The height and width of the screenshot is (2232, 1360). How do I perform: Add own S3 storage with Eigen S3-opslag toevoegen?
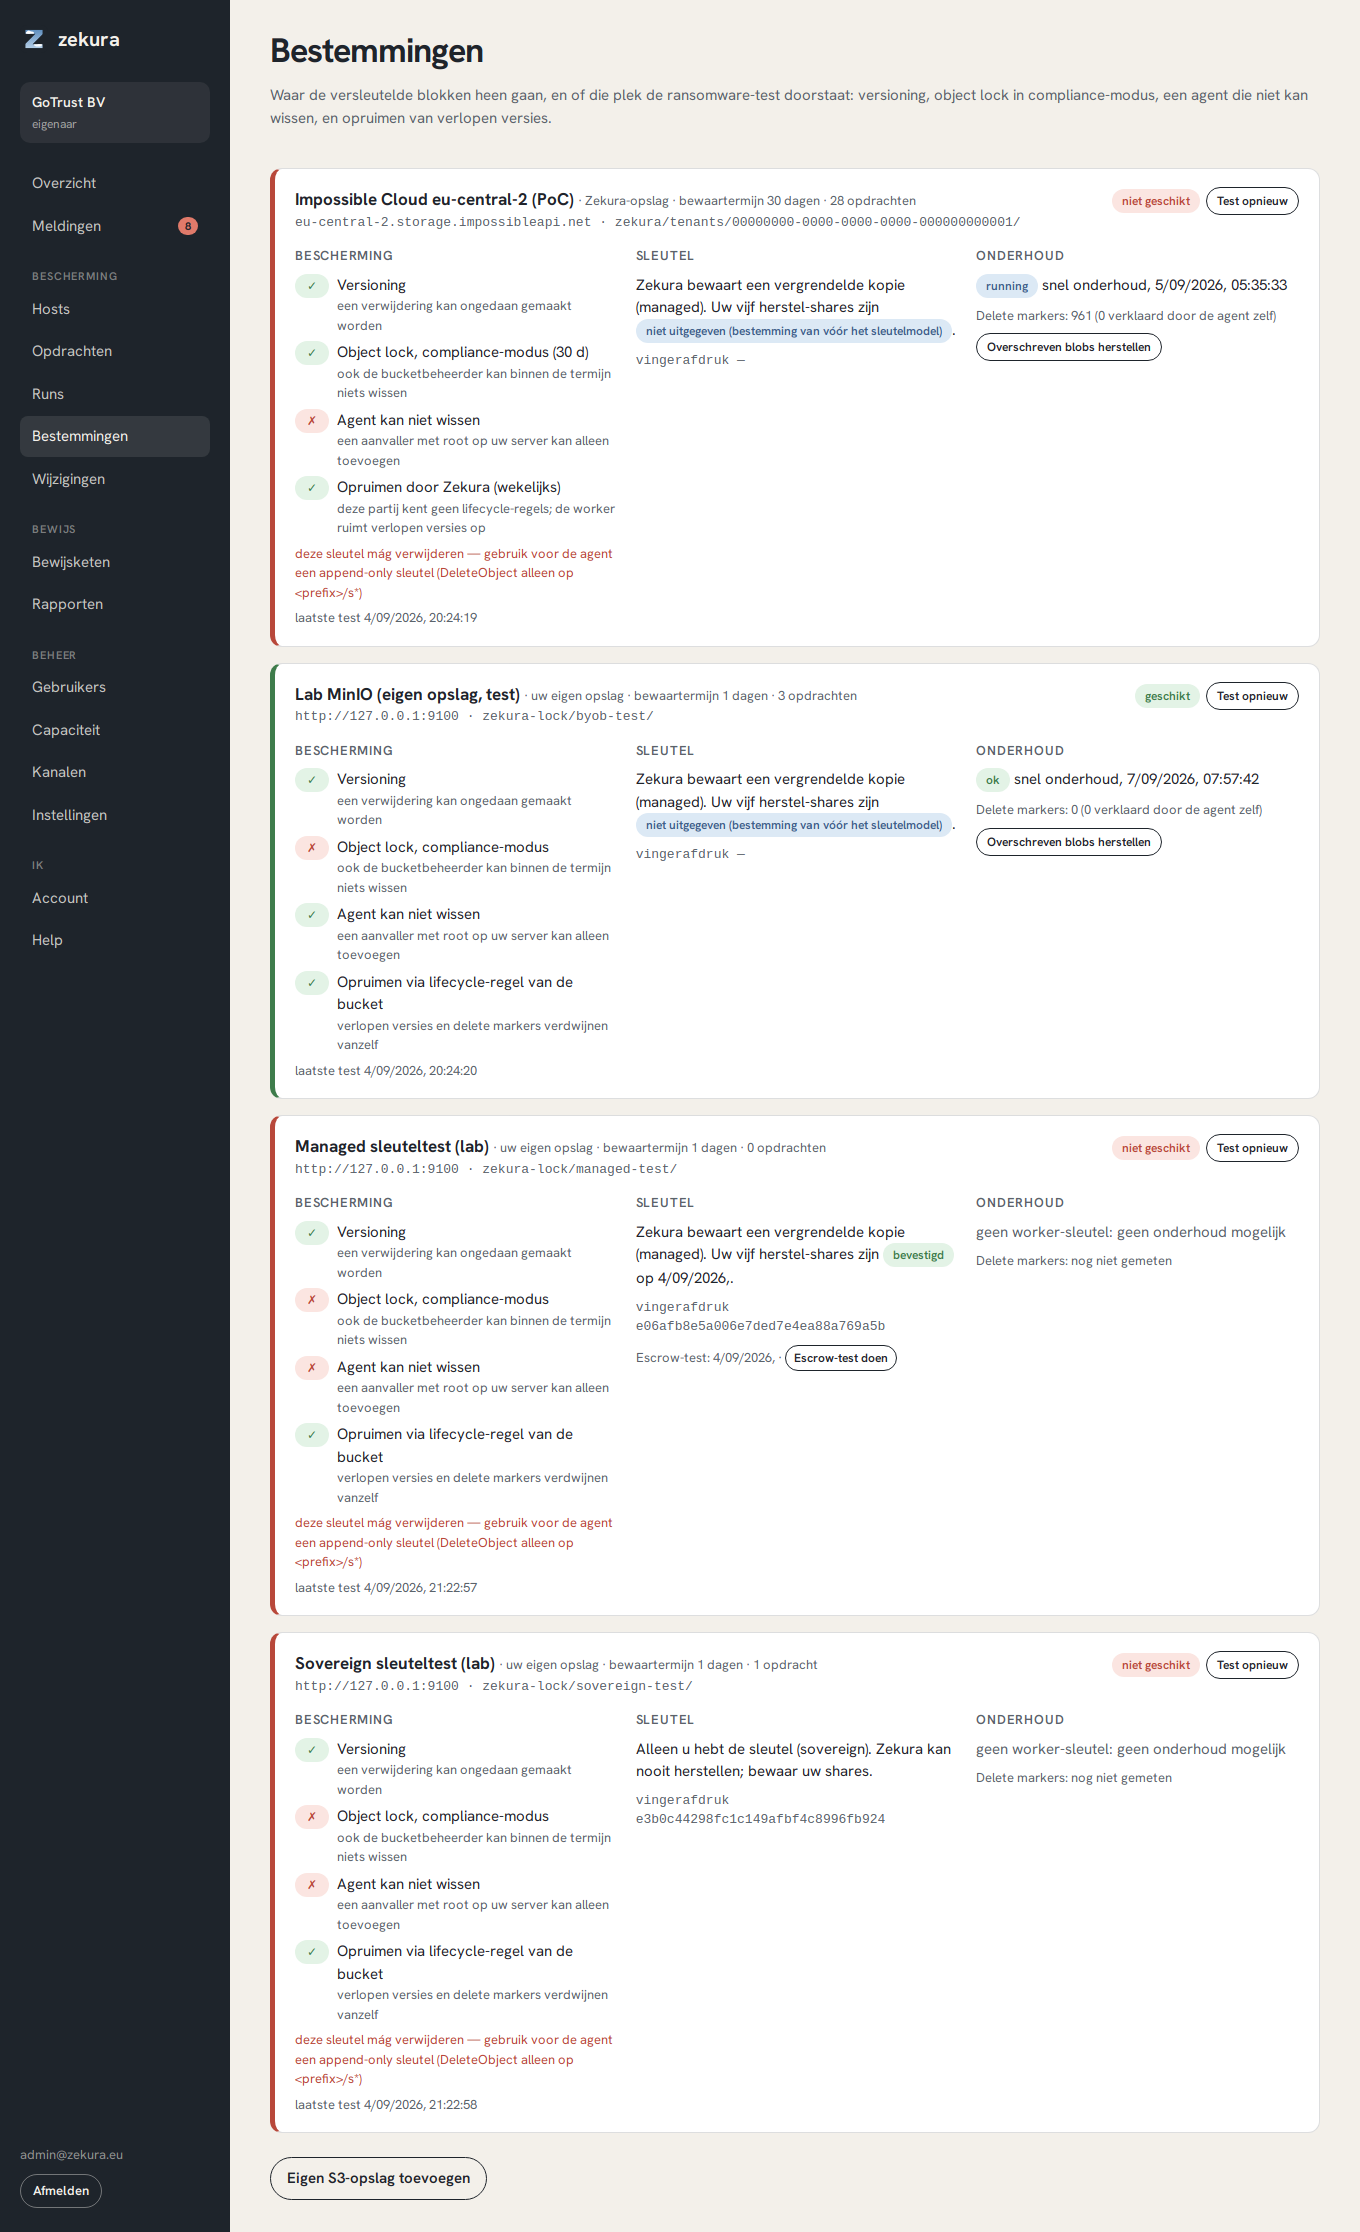[378, 2178]
